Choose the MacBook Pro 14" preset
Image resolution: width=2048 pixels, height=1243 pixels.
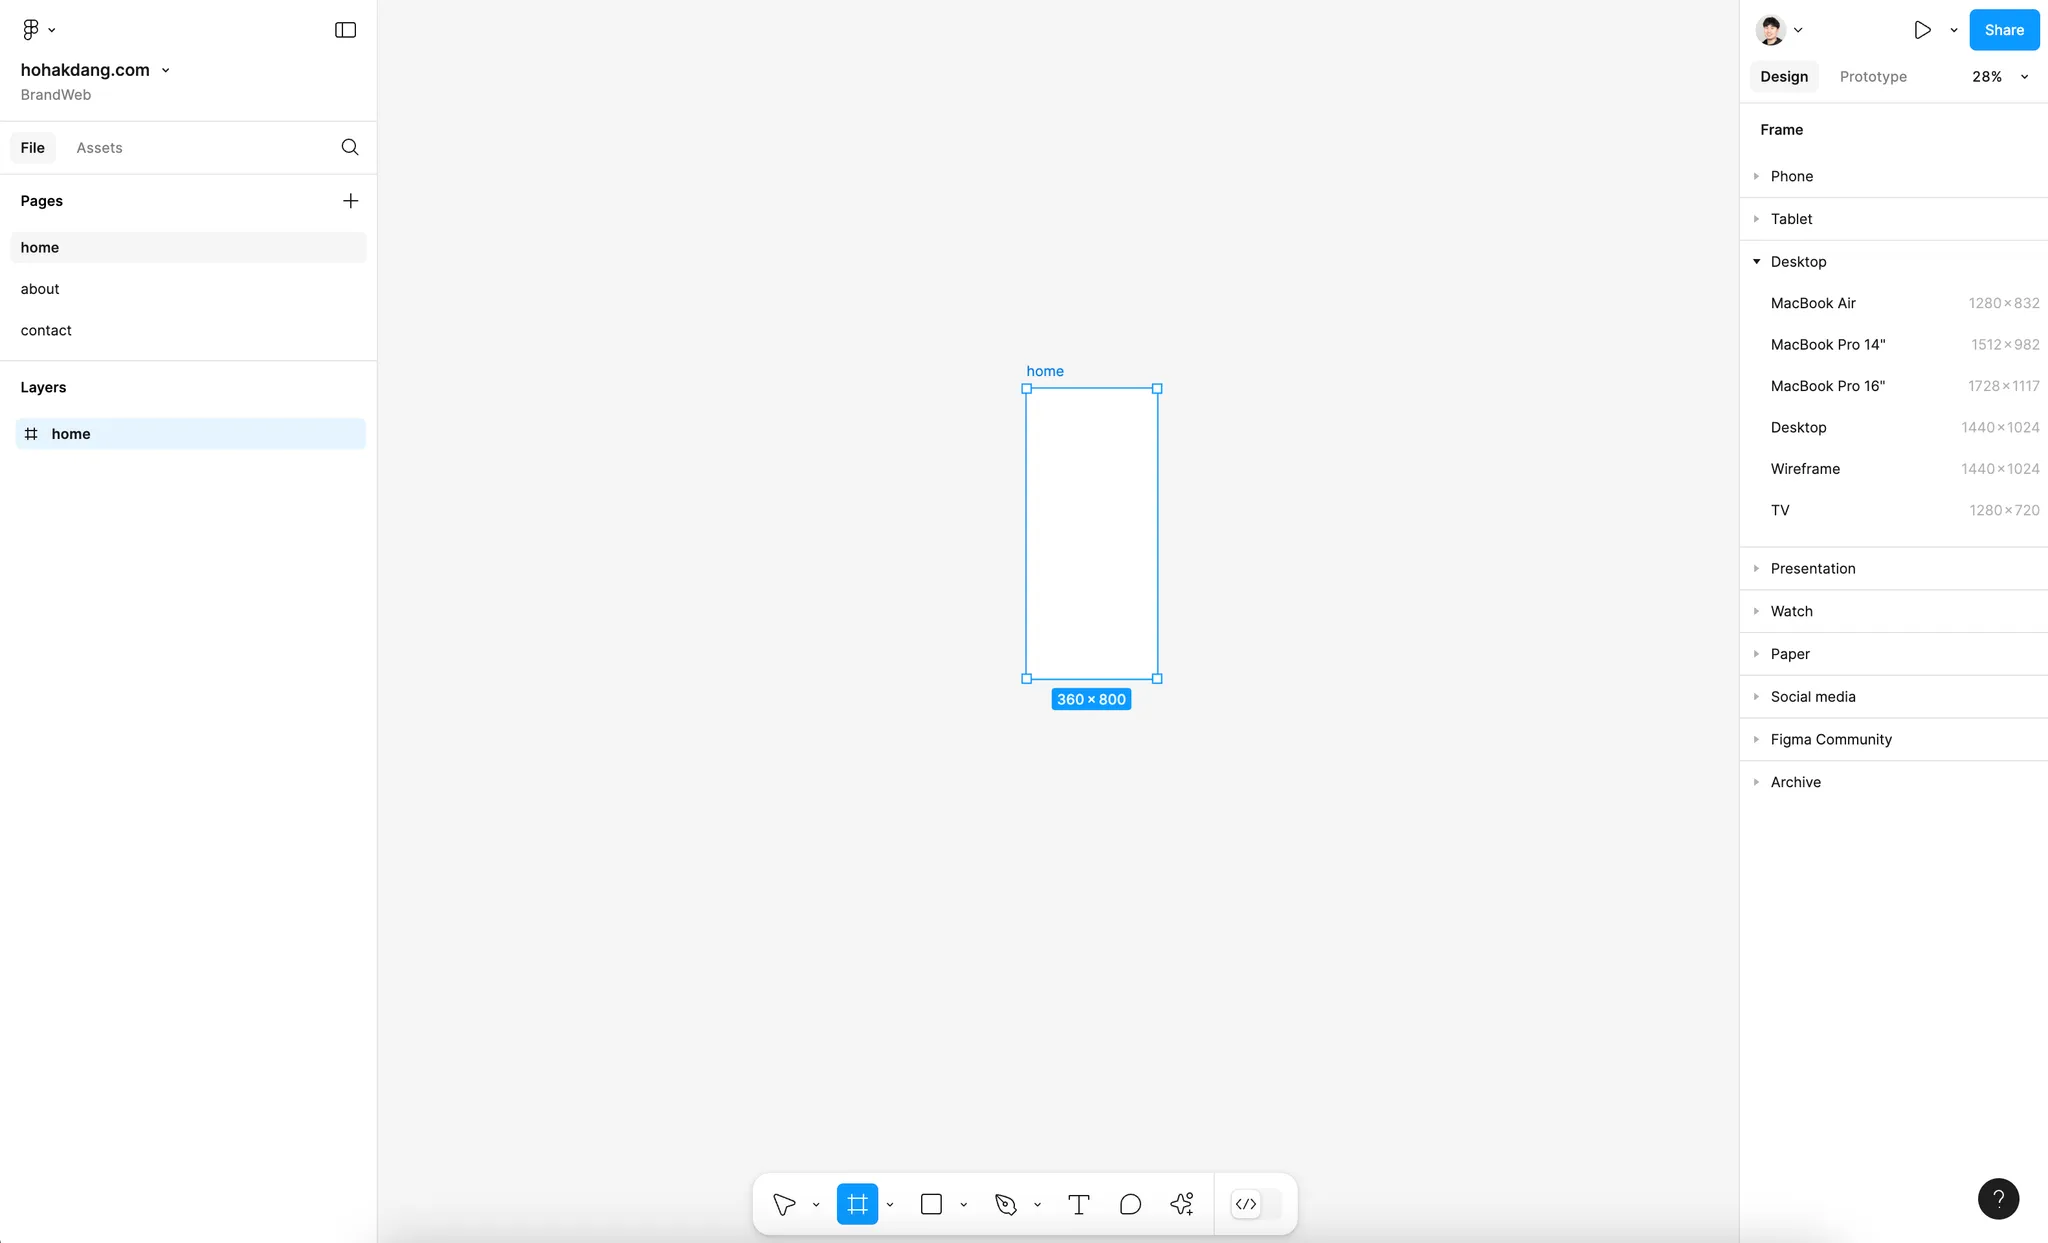pyautogui.click(x=1828, y=345)
